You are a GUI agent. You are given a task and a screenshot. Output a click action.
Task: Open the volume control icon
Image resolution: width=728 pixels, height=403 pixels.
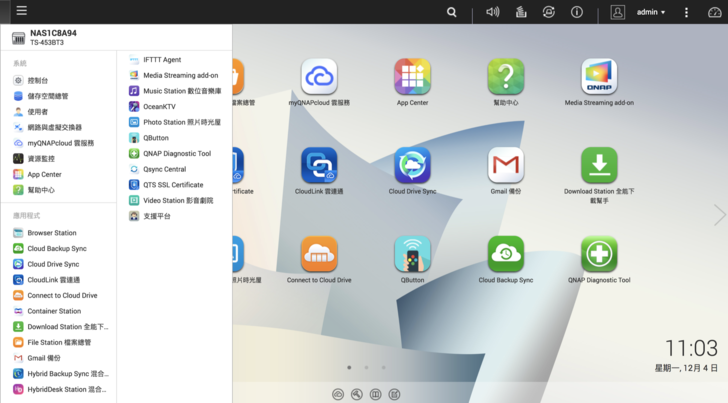point(493,12)
